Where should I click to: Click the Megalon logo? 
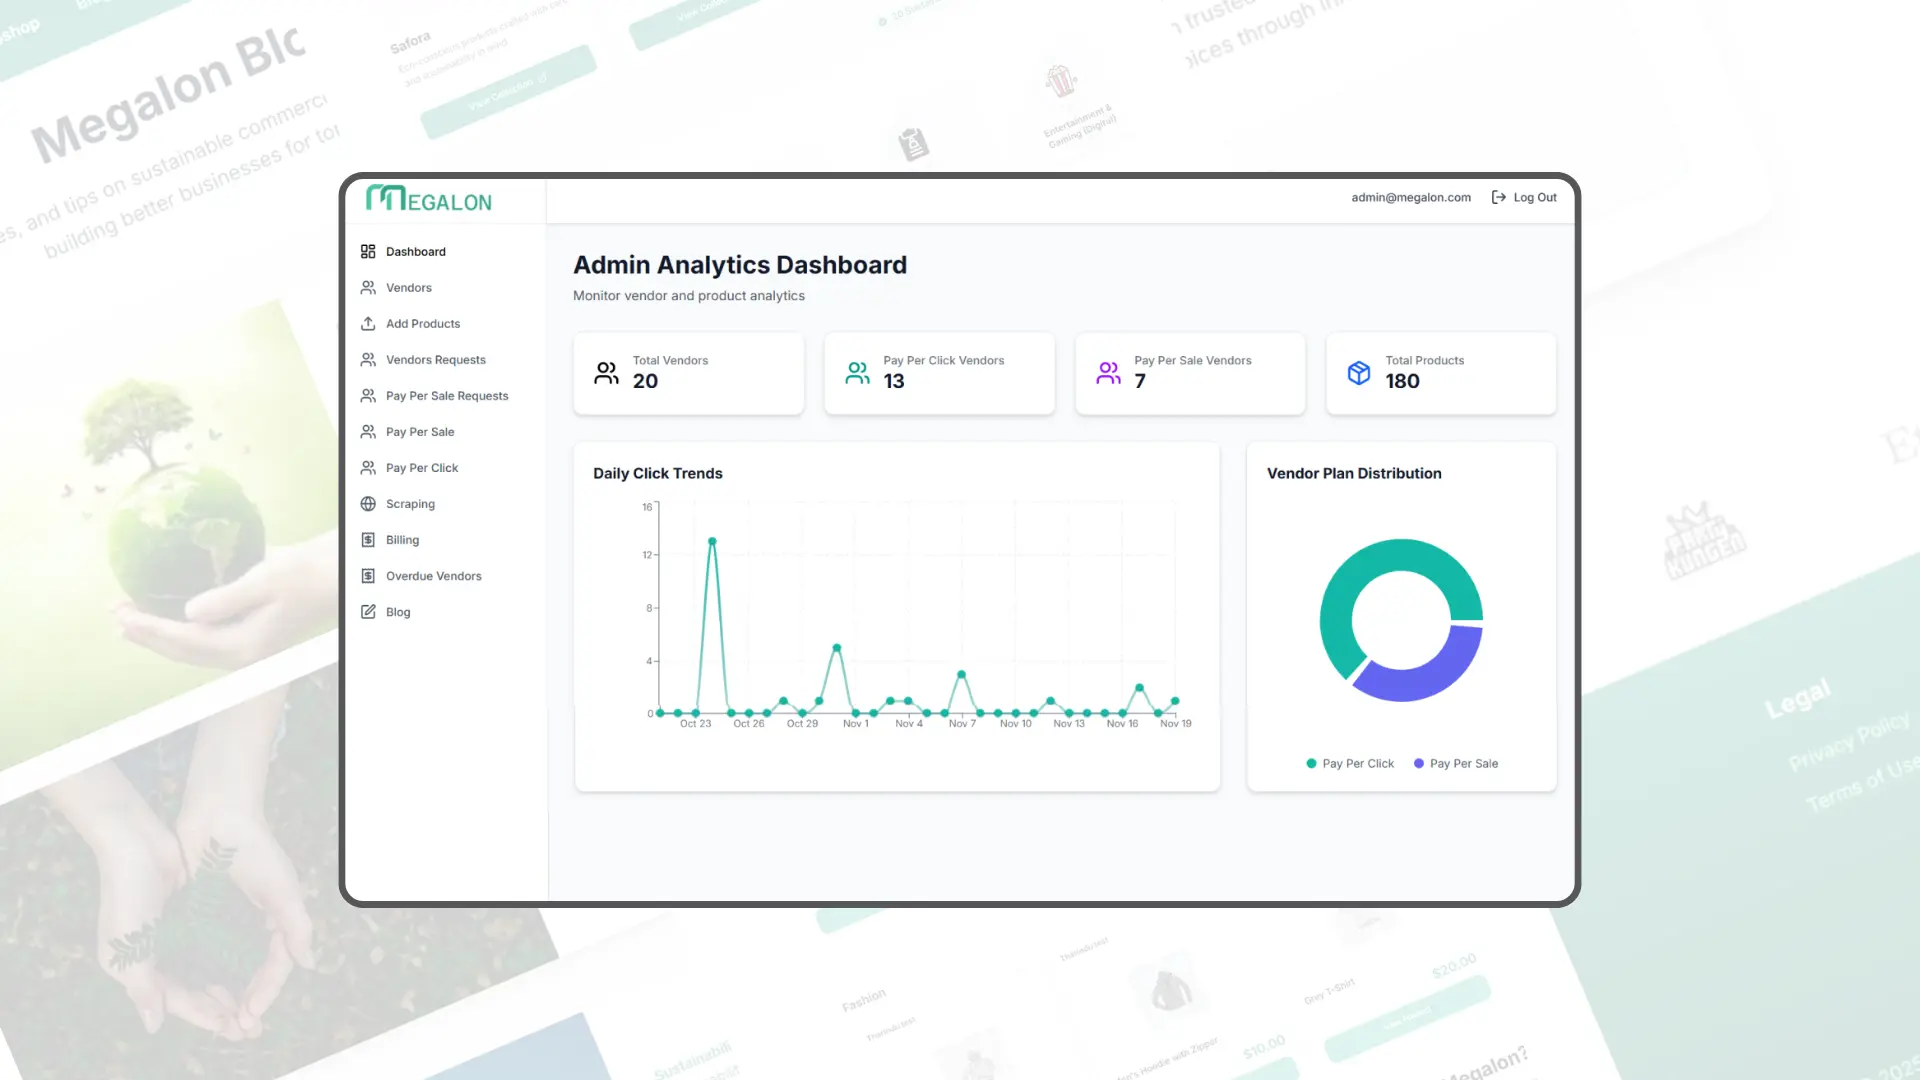coord(428,199)
